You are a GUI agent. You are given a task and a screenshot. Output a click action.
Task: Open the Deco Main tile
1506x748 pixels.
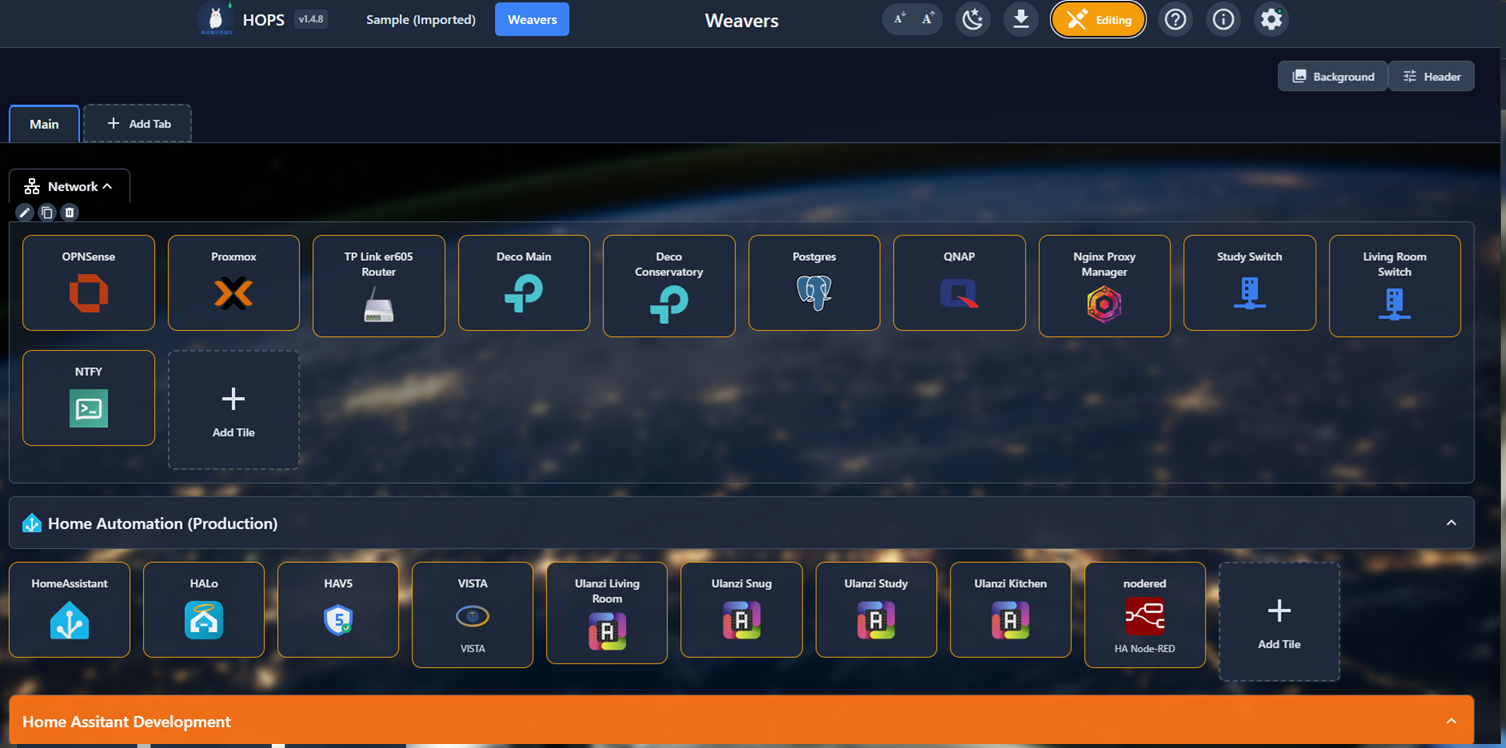[x=524, y=283]
